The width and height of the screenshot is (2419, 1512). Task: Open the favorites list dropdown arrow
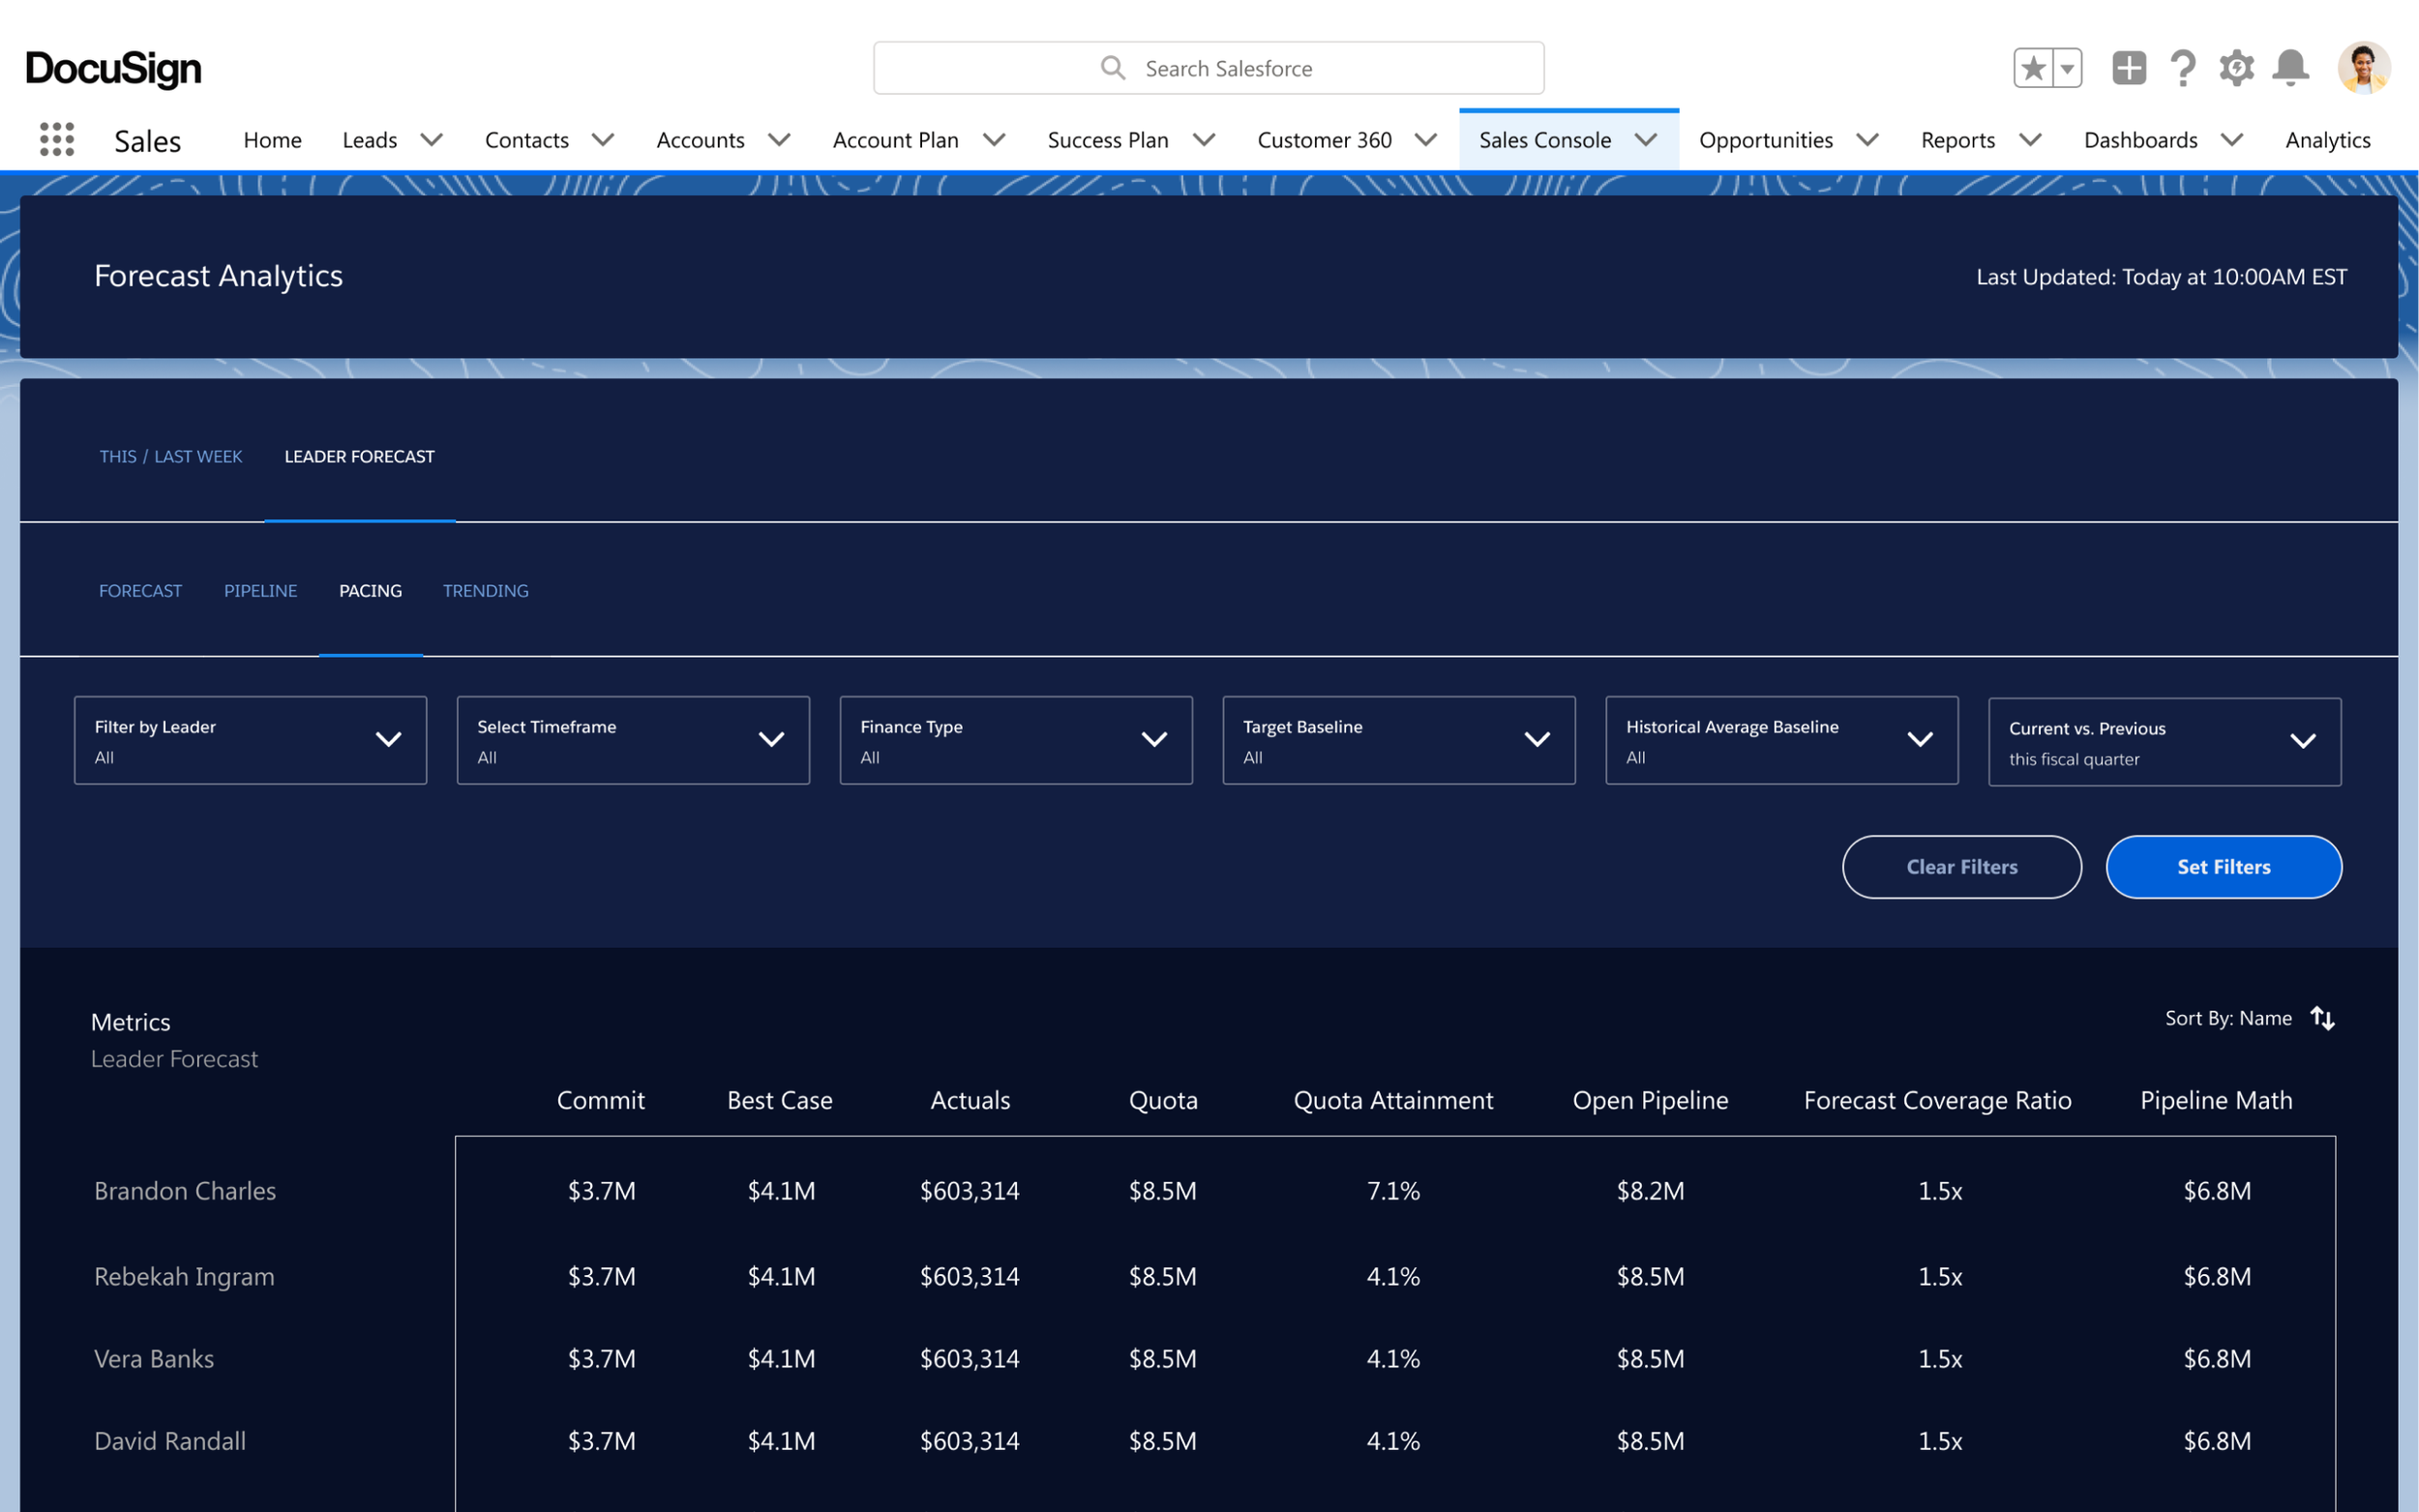point(2067,68)
